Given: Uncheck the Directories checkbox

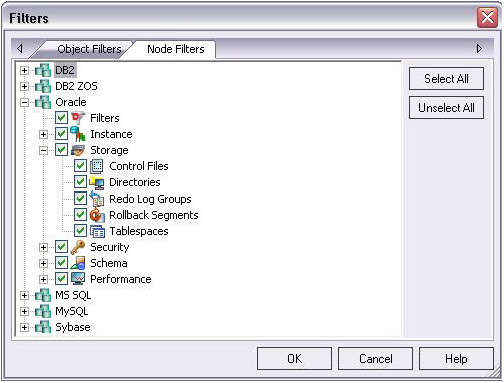Looking at the screenshot, I should coord(80,182).
